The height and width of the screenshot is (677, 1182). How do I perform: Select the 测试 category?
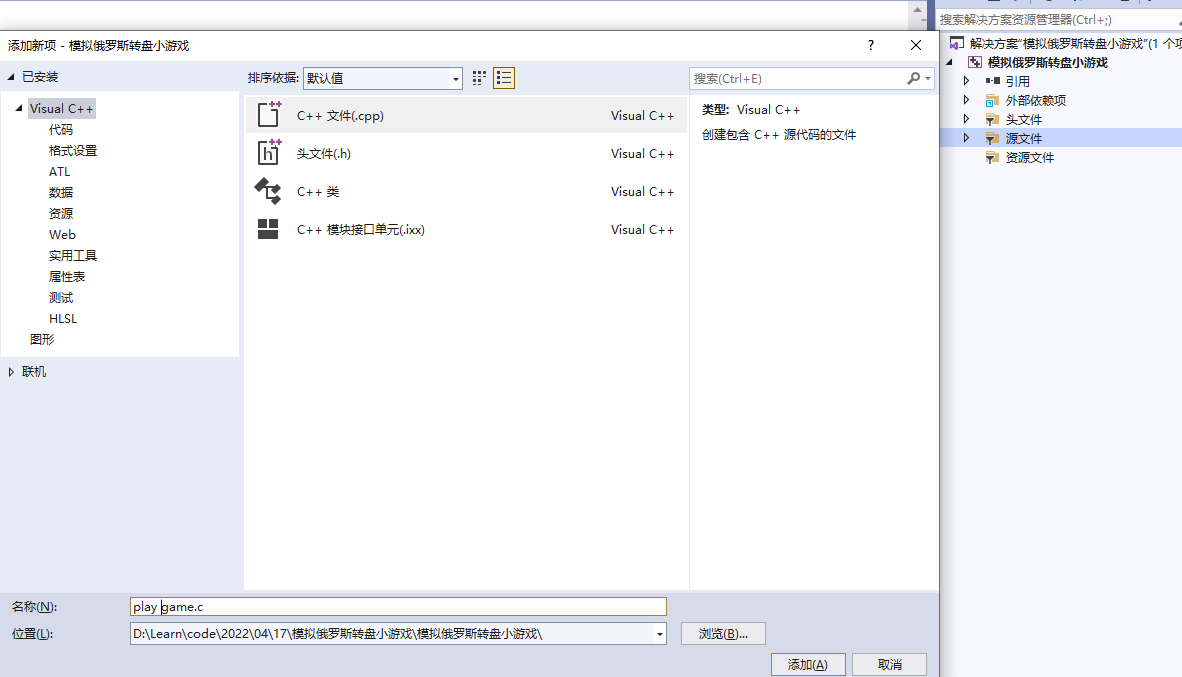click(x=61, y=298)
